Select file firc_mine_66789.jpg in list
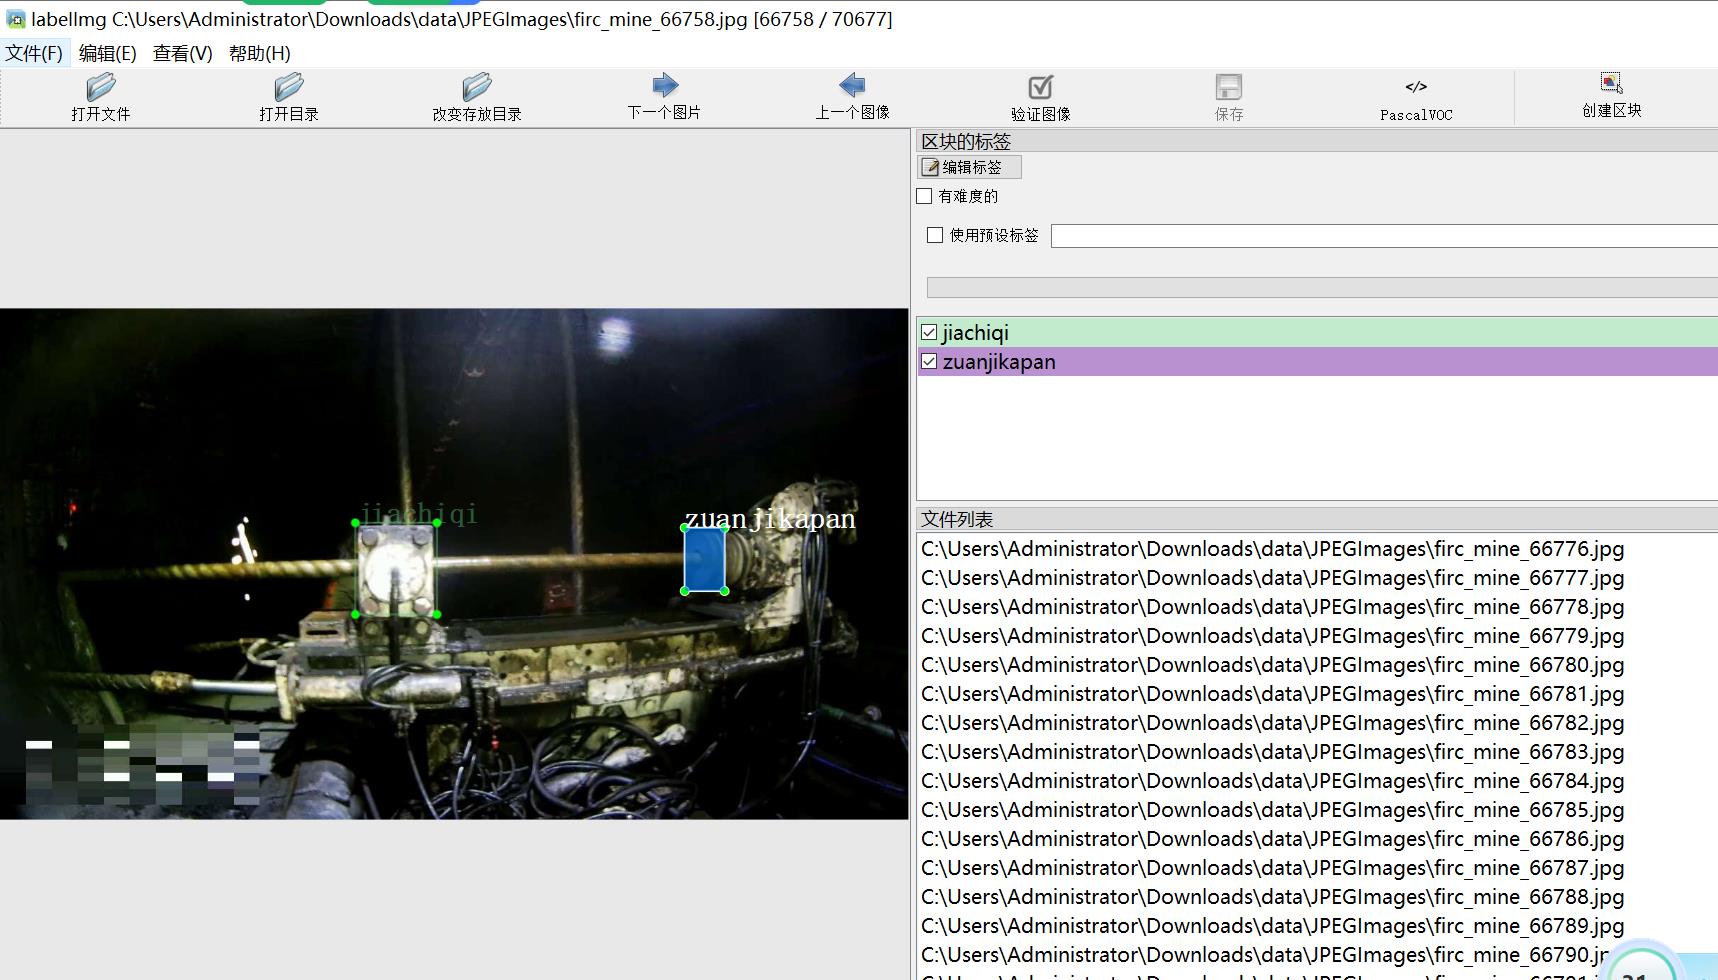 (x=1272, y=925)
